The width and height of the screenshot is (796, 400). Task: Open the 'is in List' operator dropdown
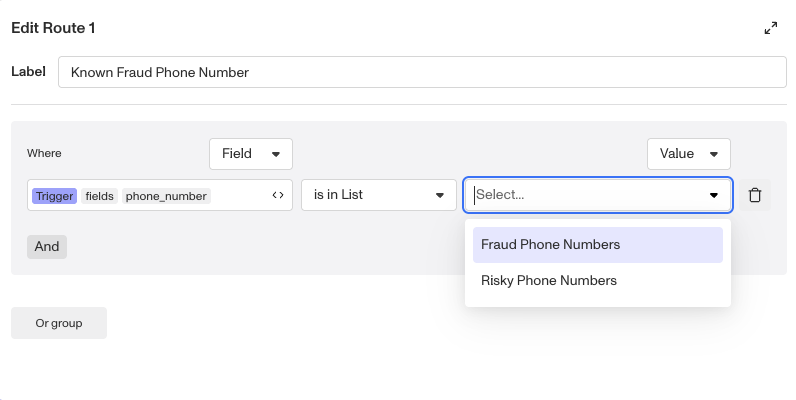tap(378, 195)
